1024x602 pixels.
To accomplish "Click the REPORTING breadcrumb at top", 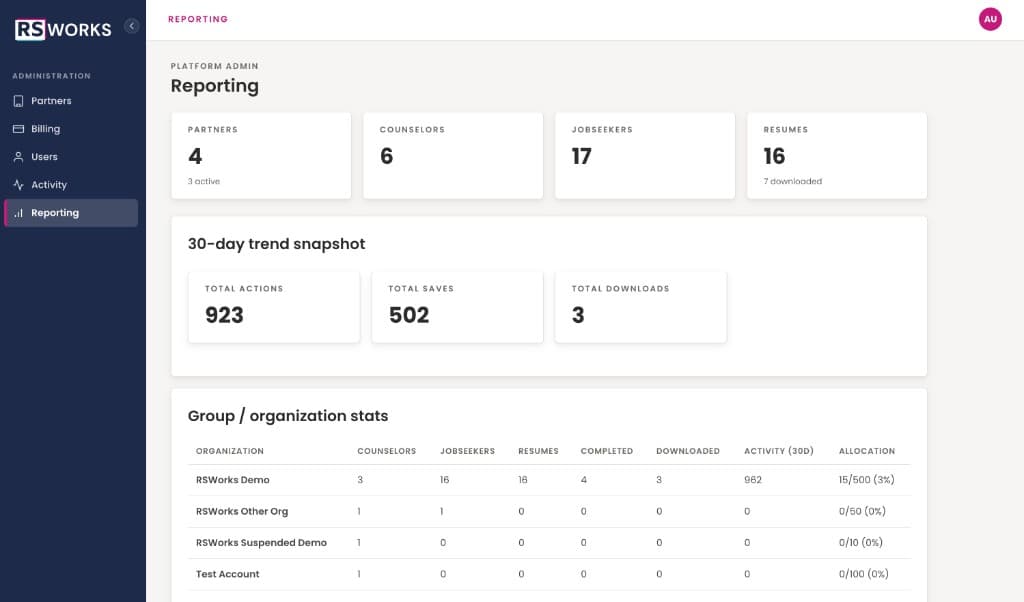I will coord(198,19).
